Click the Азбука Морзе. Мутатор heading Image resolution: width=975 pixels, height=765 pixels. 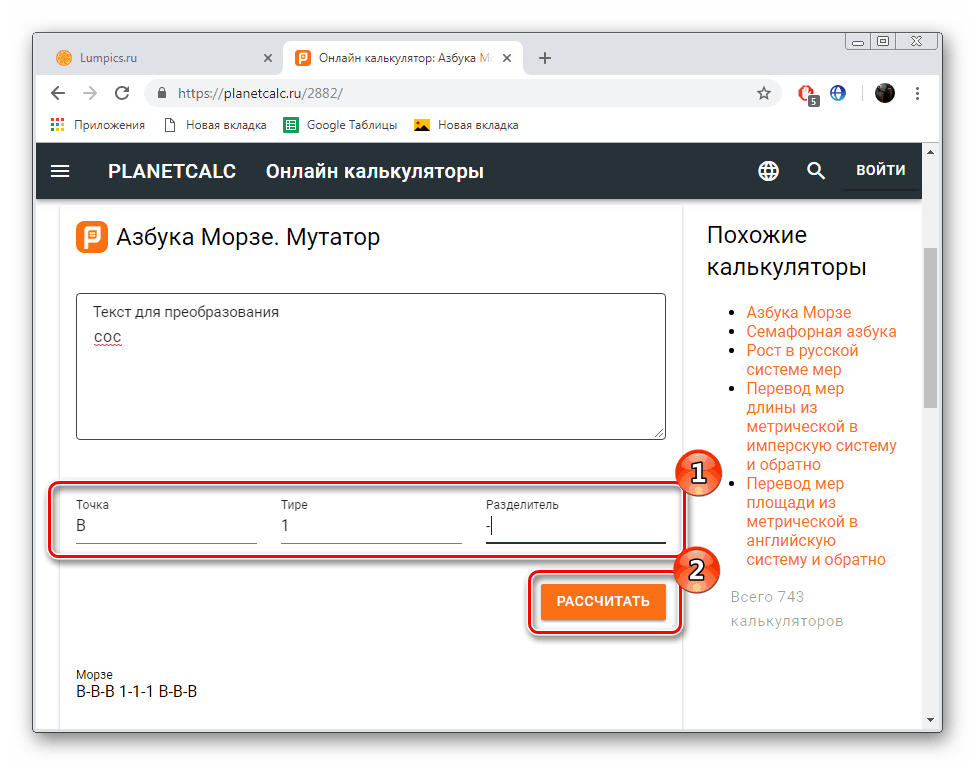tap(248, 237)
